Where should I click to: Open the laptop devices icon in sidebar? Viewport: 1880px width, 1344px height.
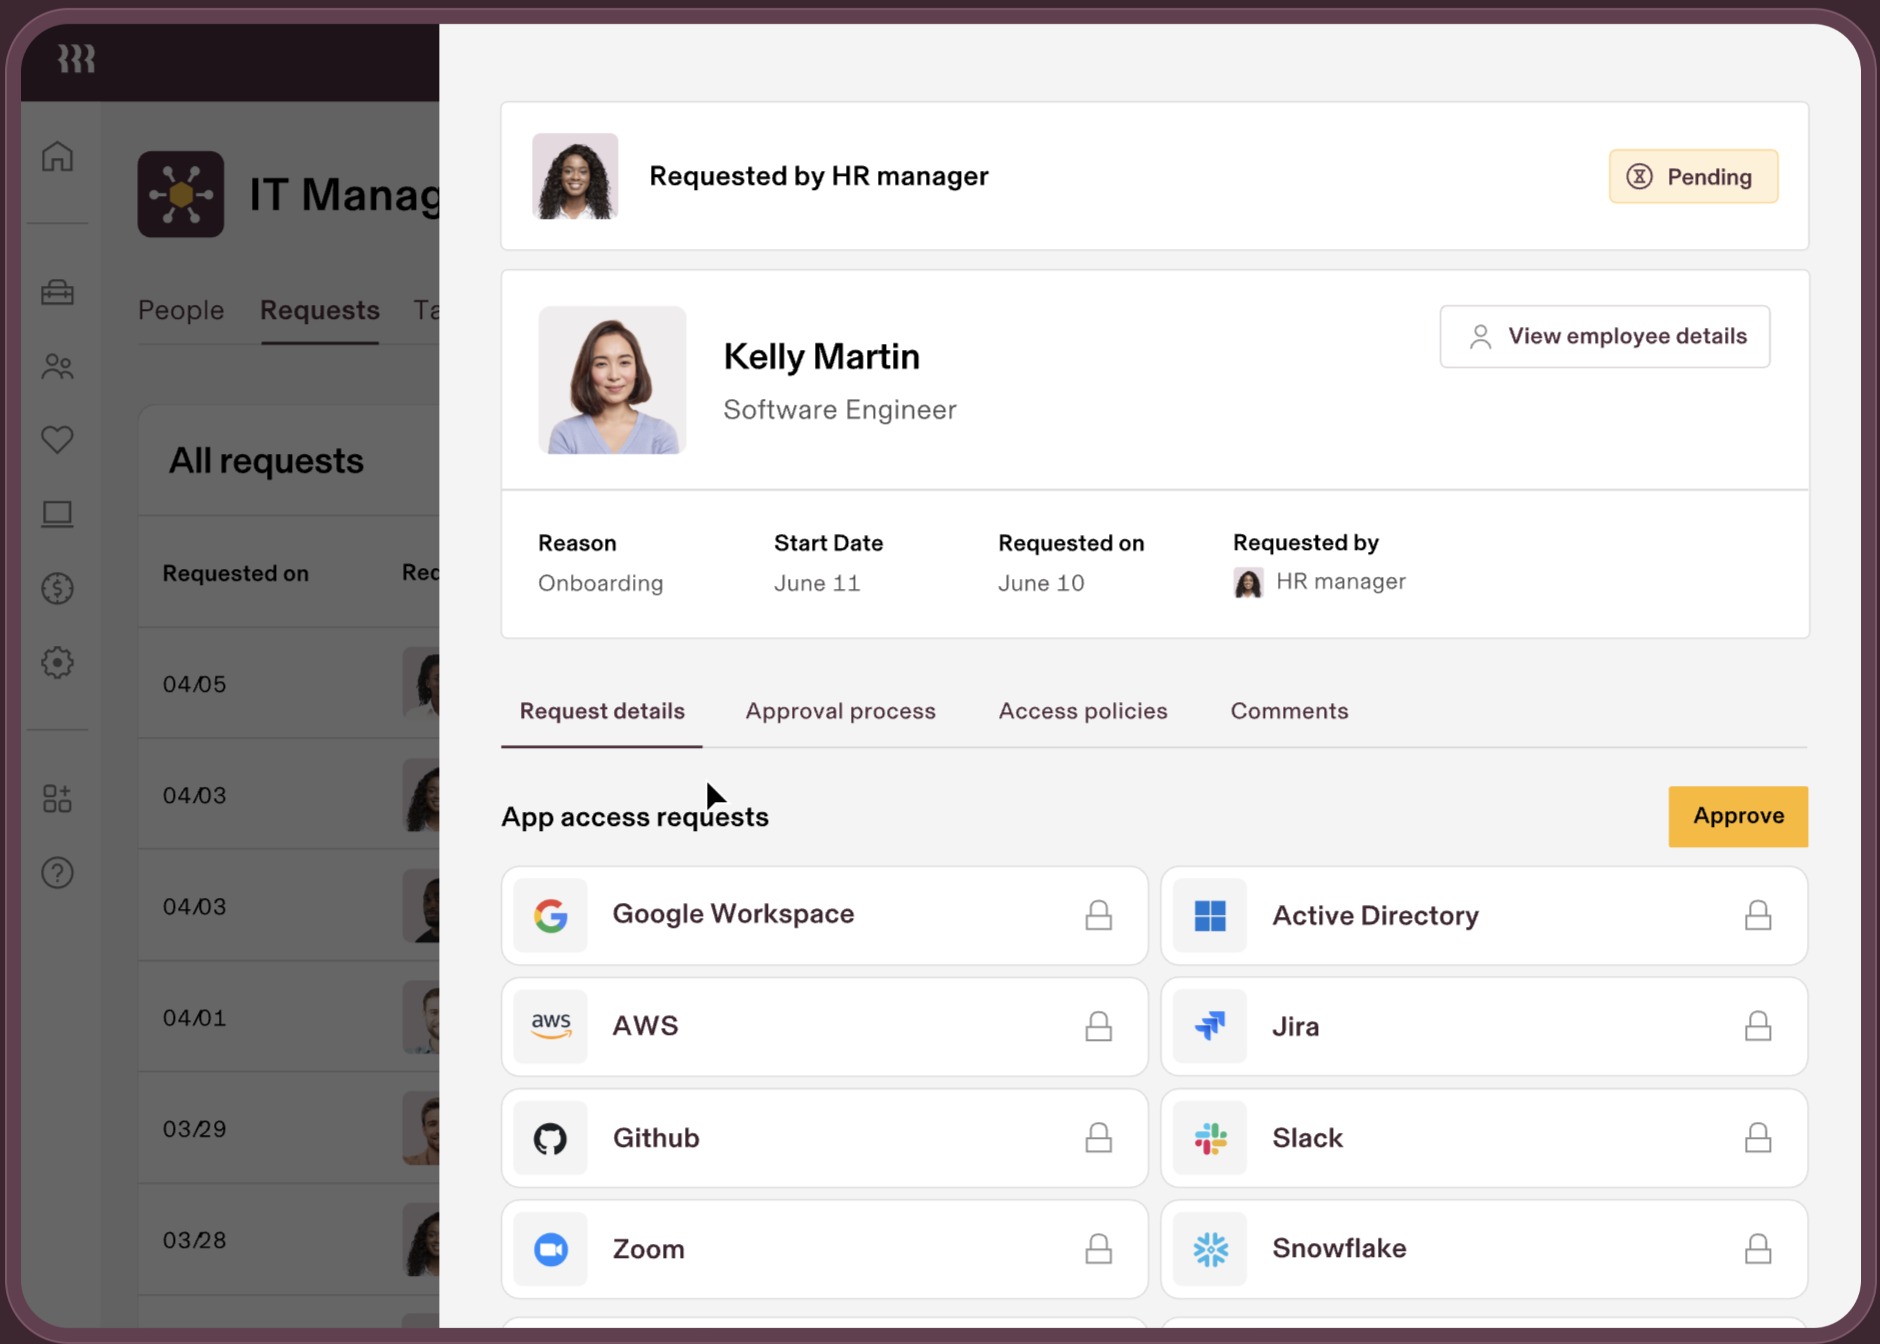tap(57, 514)
